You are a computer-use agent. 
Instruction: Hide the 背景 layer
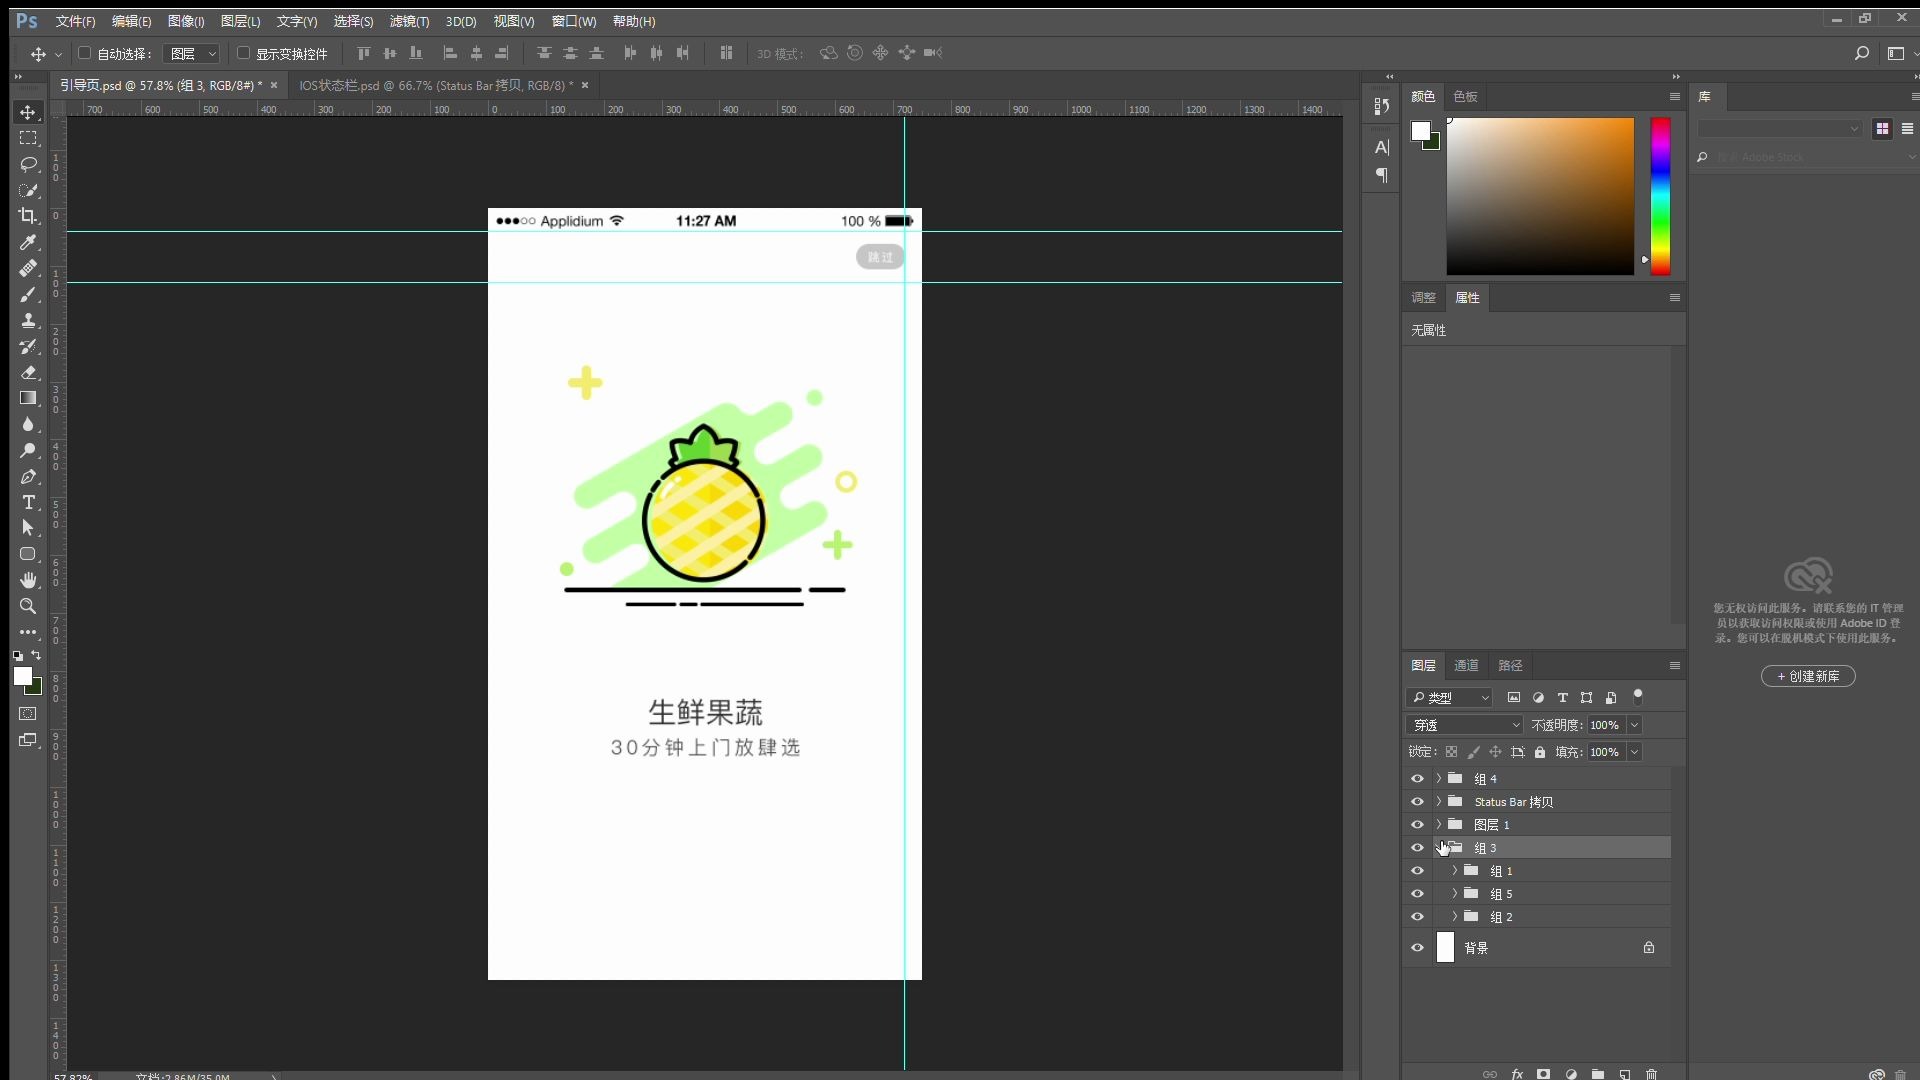point(1417,947)
